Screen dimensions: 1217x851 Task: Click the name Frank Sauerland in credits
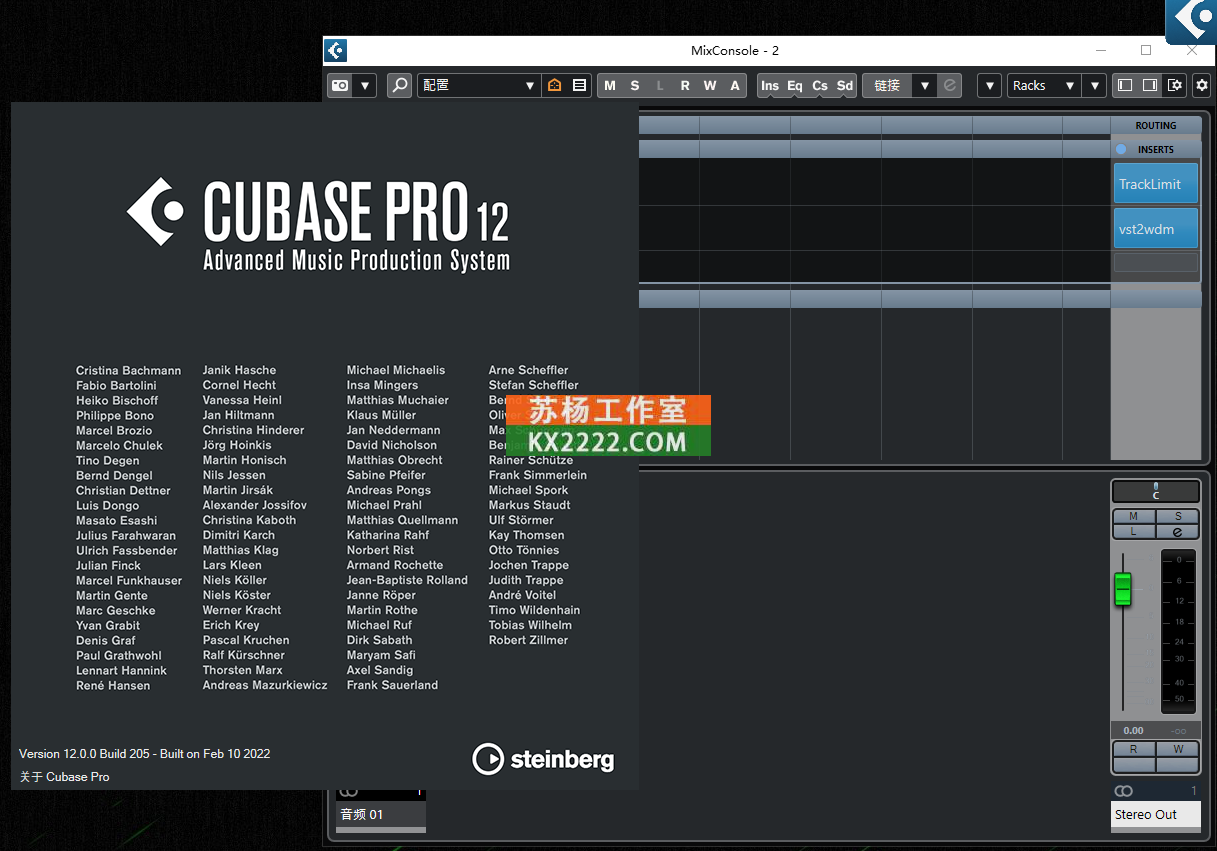393,685
